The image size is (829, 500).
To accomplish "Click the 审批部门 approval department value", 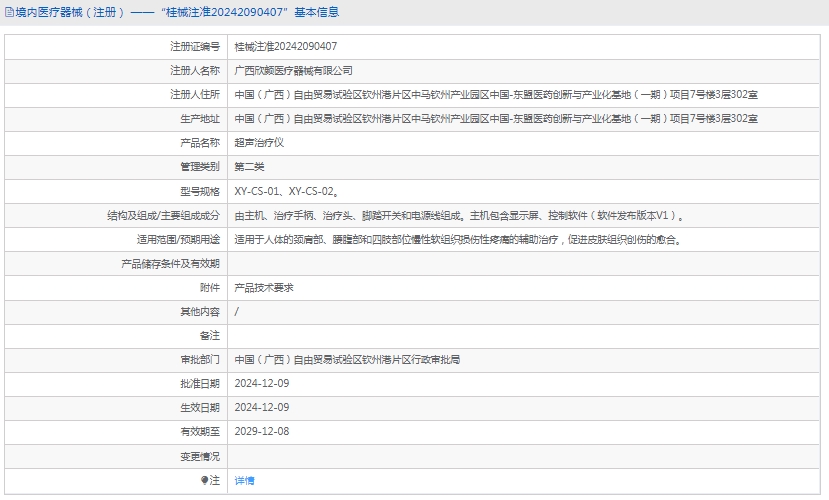I will (x=353, y=359).
